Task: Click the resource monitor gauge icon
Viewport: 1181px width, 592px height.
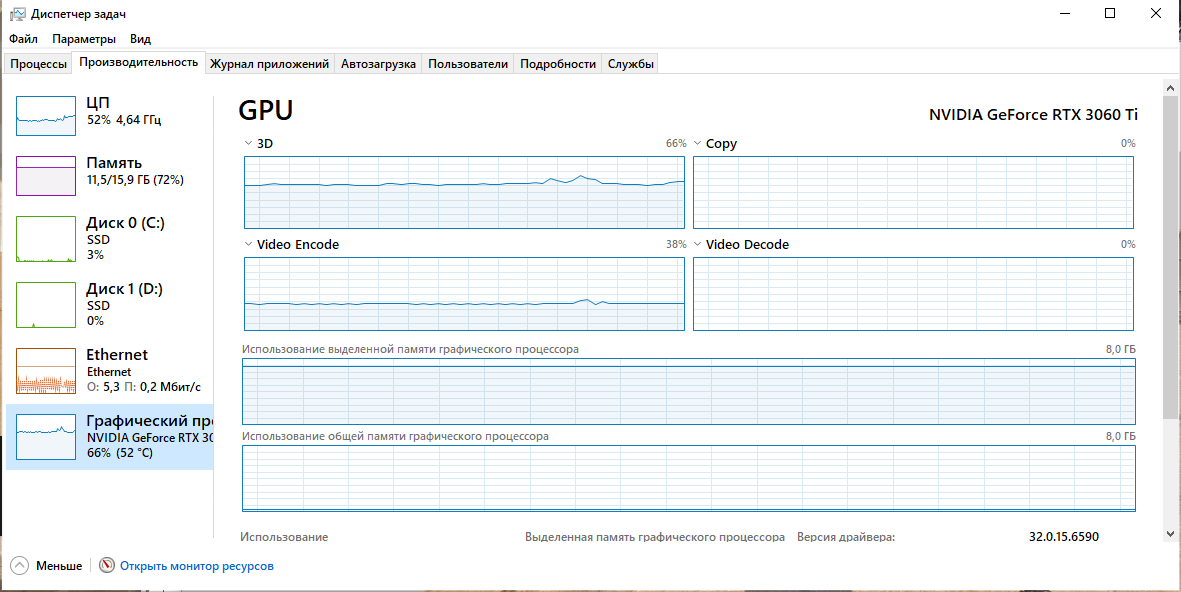Action: 107,566
